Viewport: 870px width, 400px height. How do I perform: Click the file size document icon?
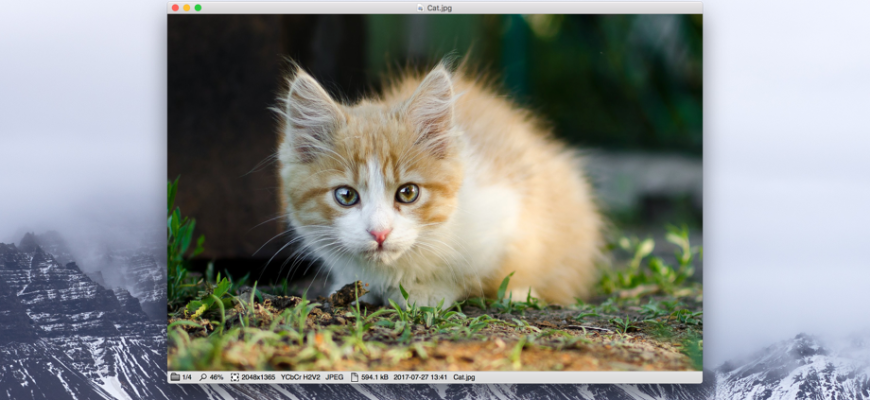pyautogui.click(x=355, y=377)
